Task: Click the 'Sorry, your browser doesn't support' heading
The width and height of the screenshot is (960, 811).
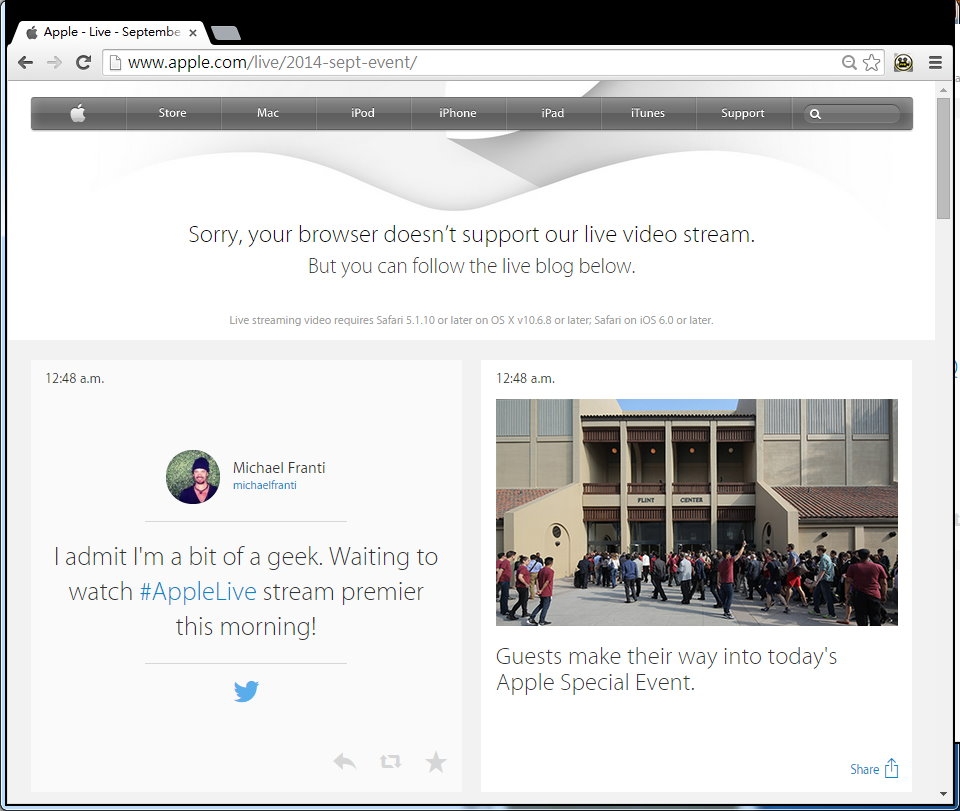Action: [471, 234]
